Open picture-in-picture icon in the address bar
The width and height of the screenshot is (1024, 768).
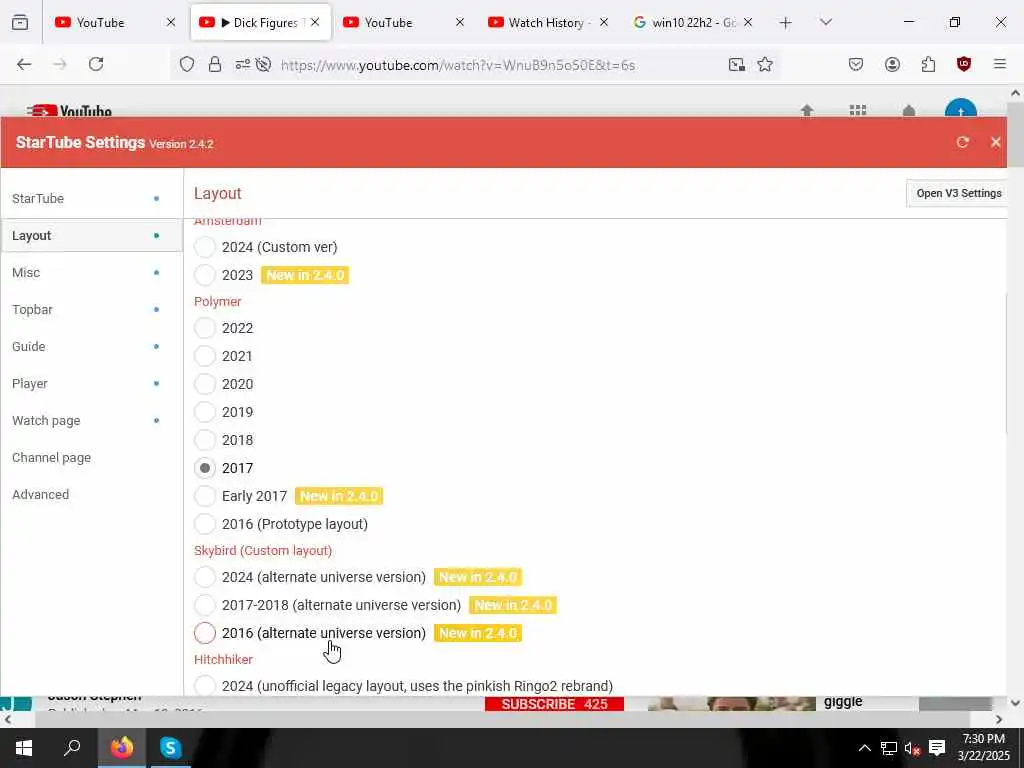737,64
